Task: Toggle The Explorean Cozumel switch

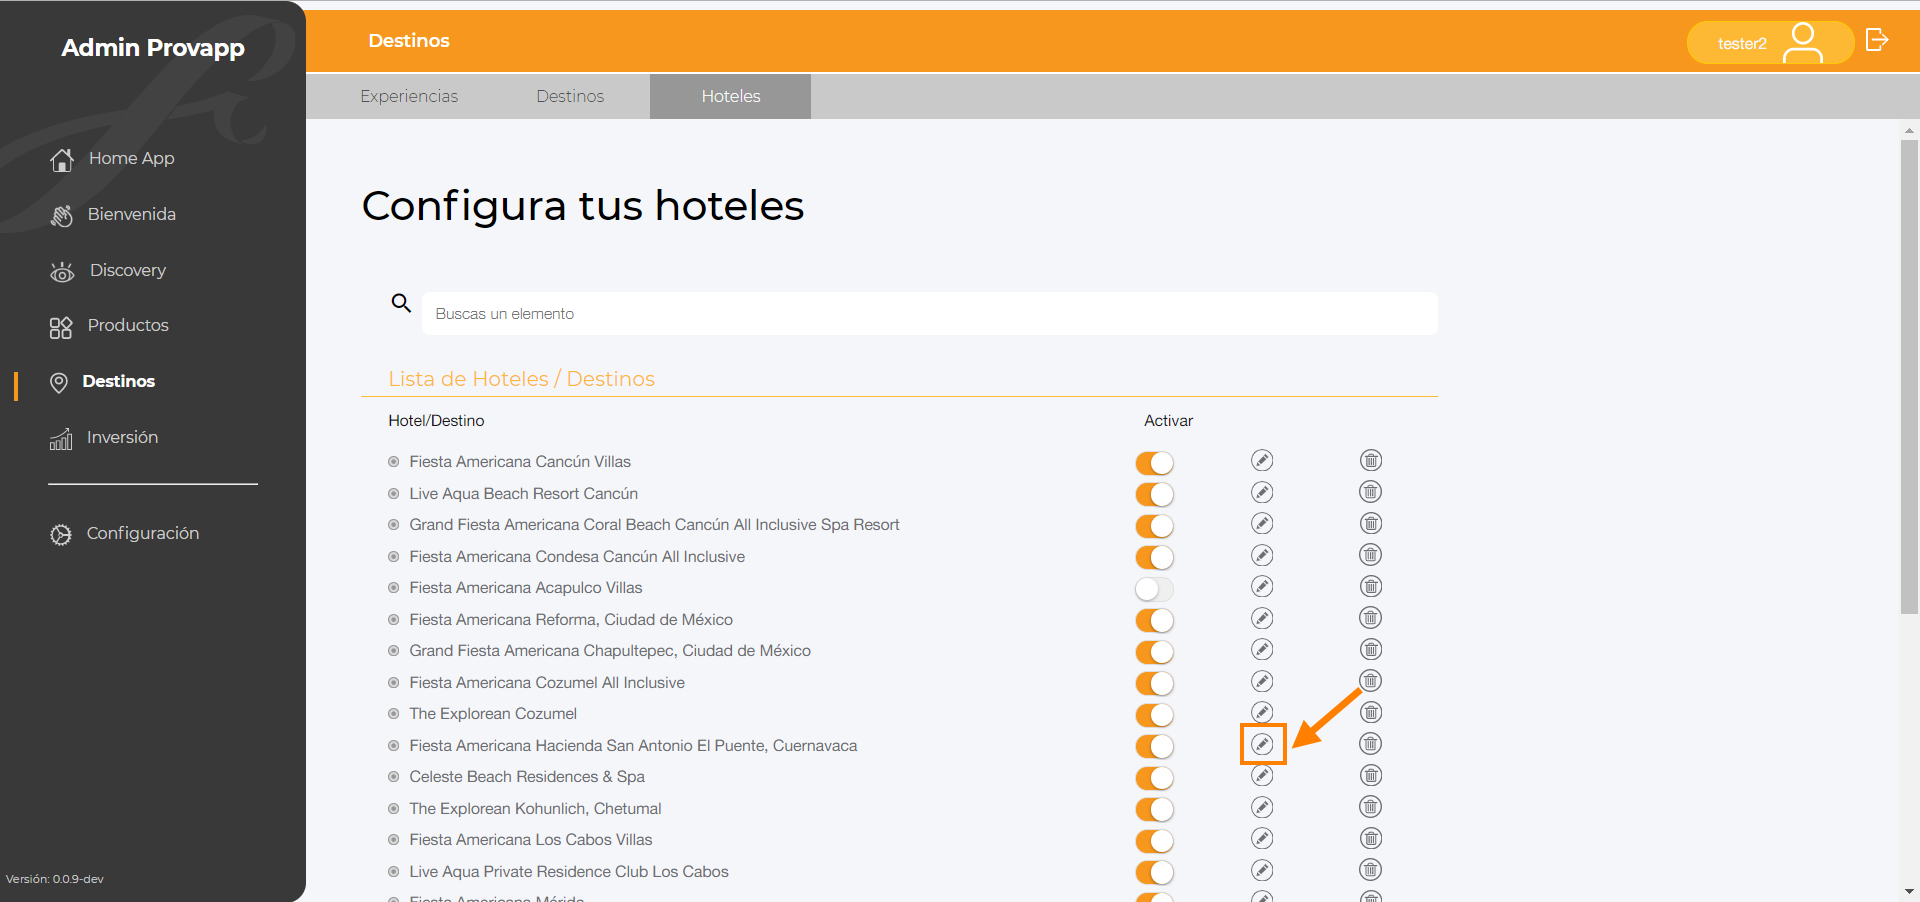Action: click(x=1154, y=715)
